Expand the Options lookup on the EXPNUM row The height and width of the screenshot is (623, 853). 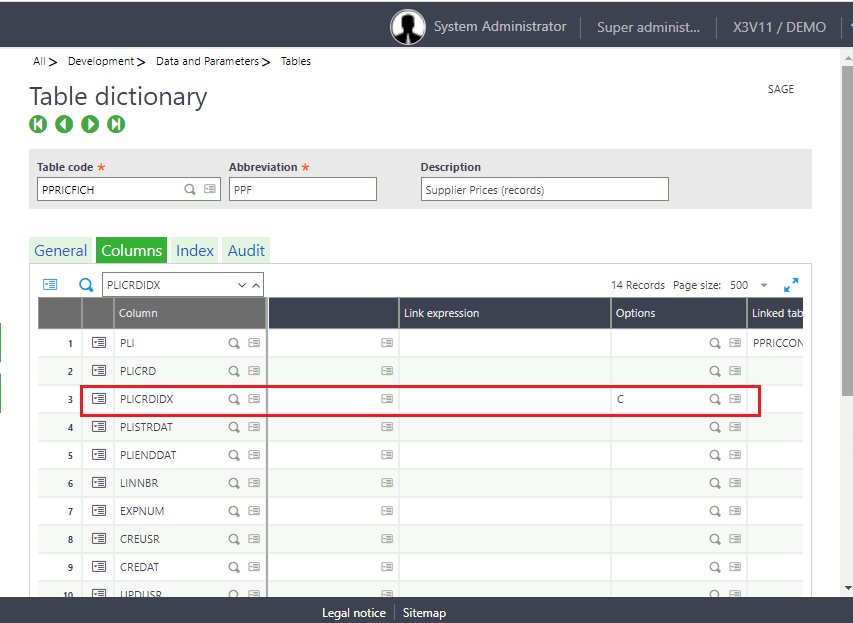pyautogui.click(x=716, y=510)
